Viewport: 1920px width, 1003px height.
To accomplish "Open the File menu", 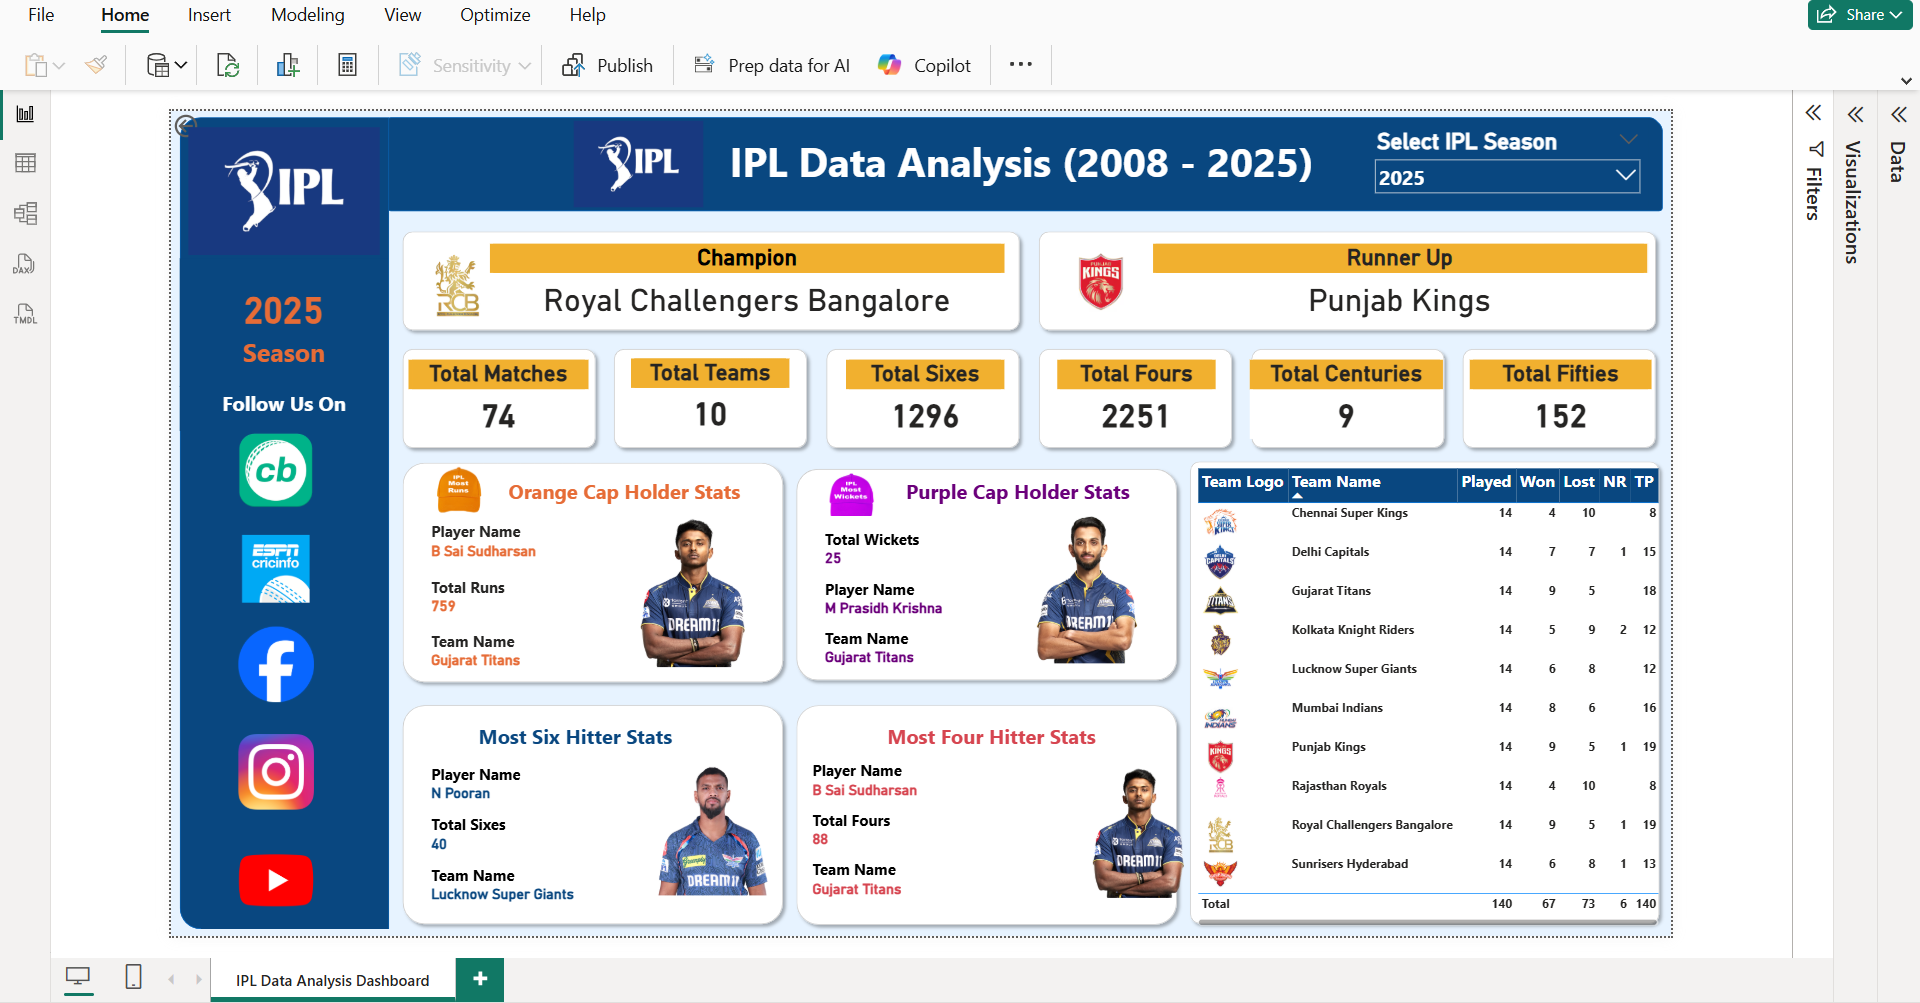I will pyautogui.click(x=41, y=15).
